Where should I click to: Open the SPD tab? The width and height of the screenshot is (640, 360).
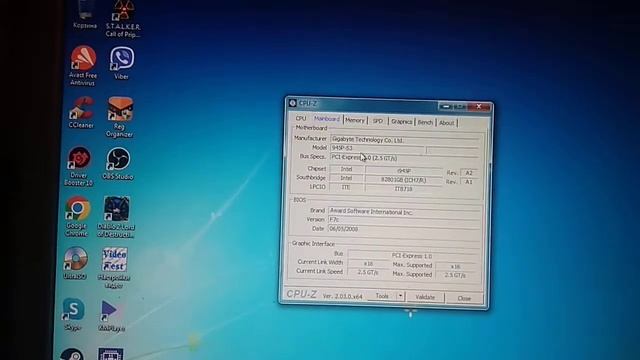tap(378, 121)
